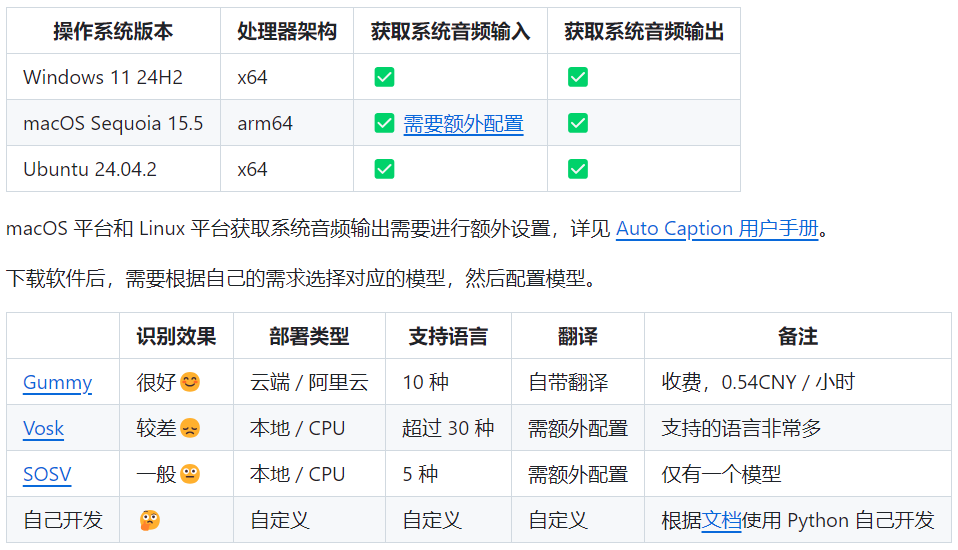Screen dimensions: 958x550
Task: Click the neutral emoji beside 一般
Action: [x=190, y=474]
